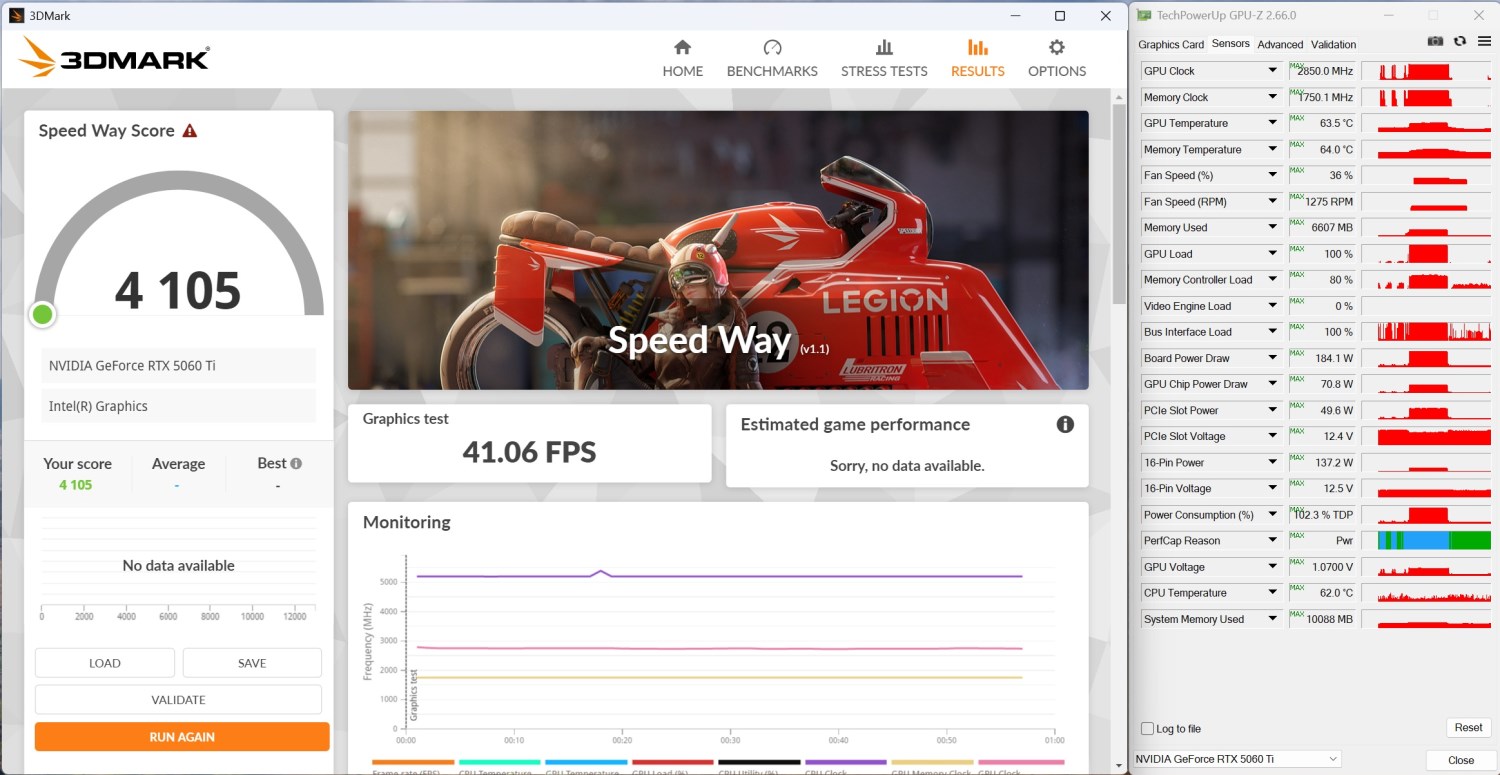
Task: Expand the 16-Pin Power sensor dropdown
Action: (1273, 462)
